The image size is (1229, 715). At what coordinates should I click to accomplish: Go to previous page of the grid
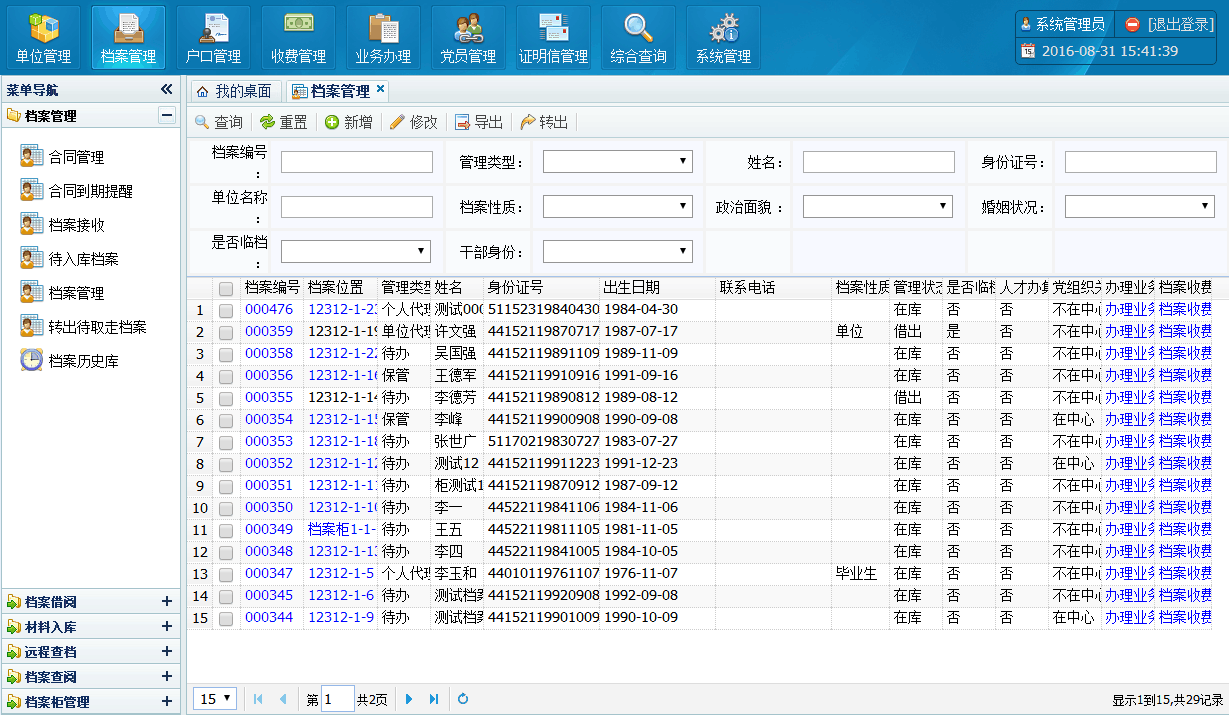click(283, 699)
